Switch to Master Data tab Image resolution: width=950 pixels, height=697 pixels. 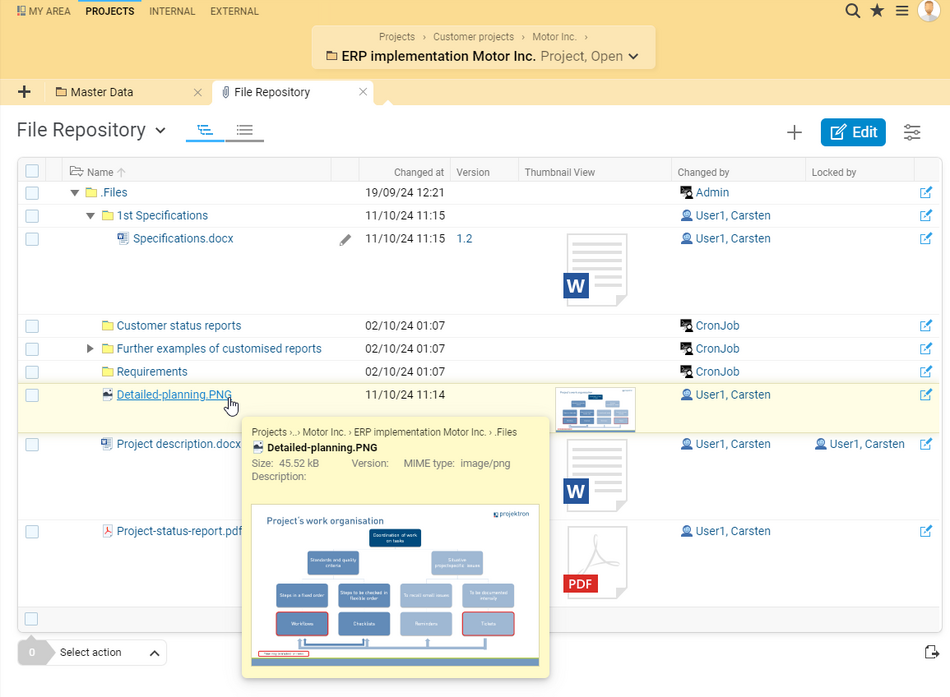pyautogui.click(x=102, y=92)
